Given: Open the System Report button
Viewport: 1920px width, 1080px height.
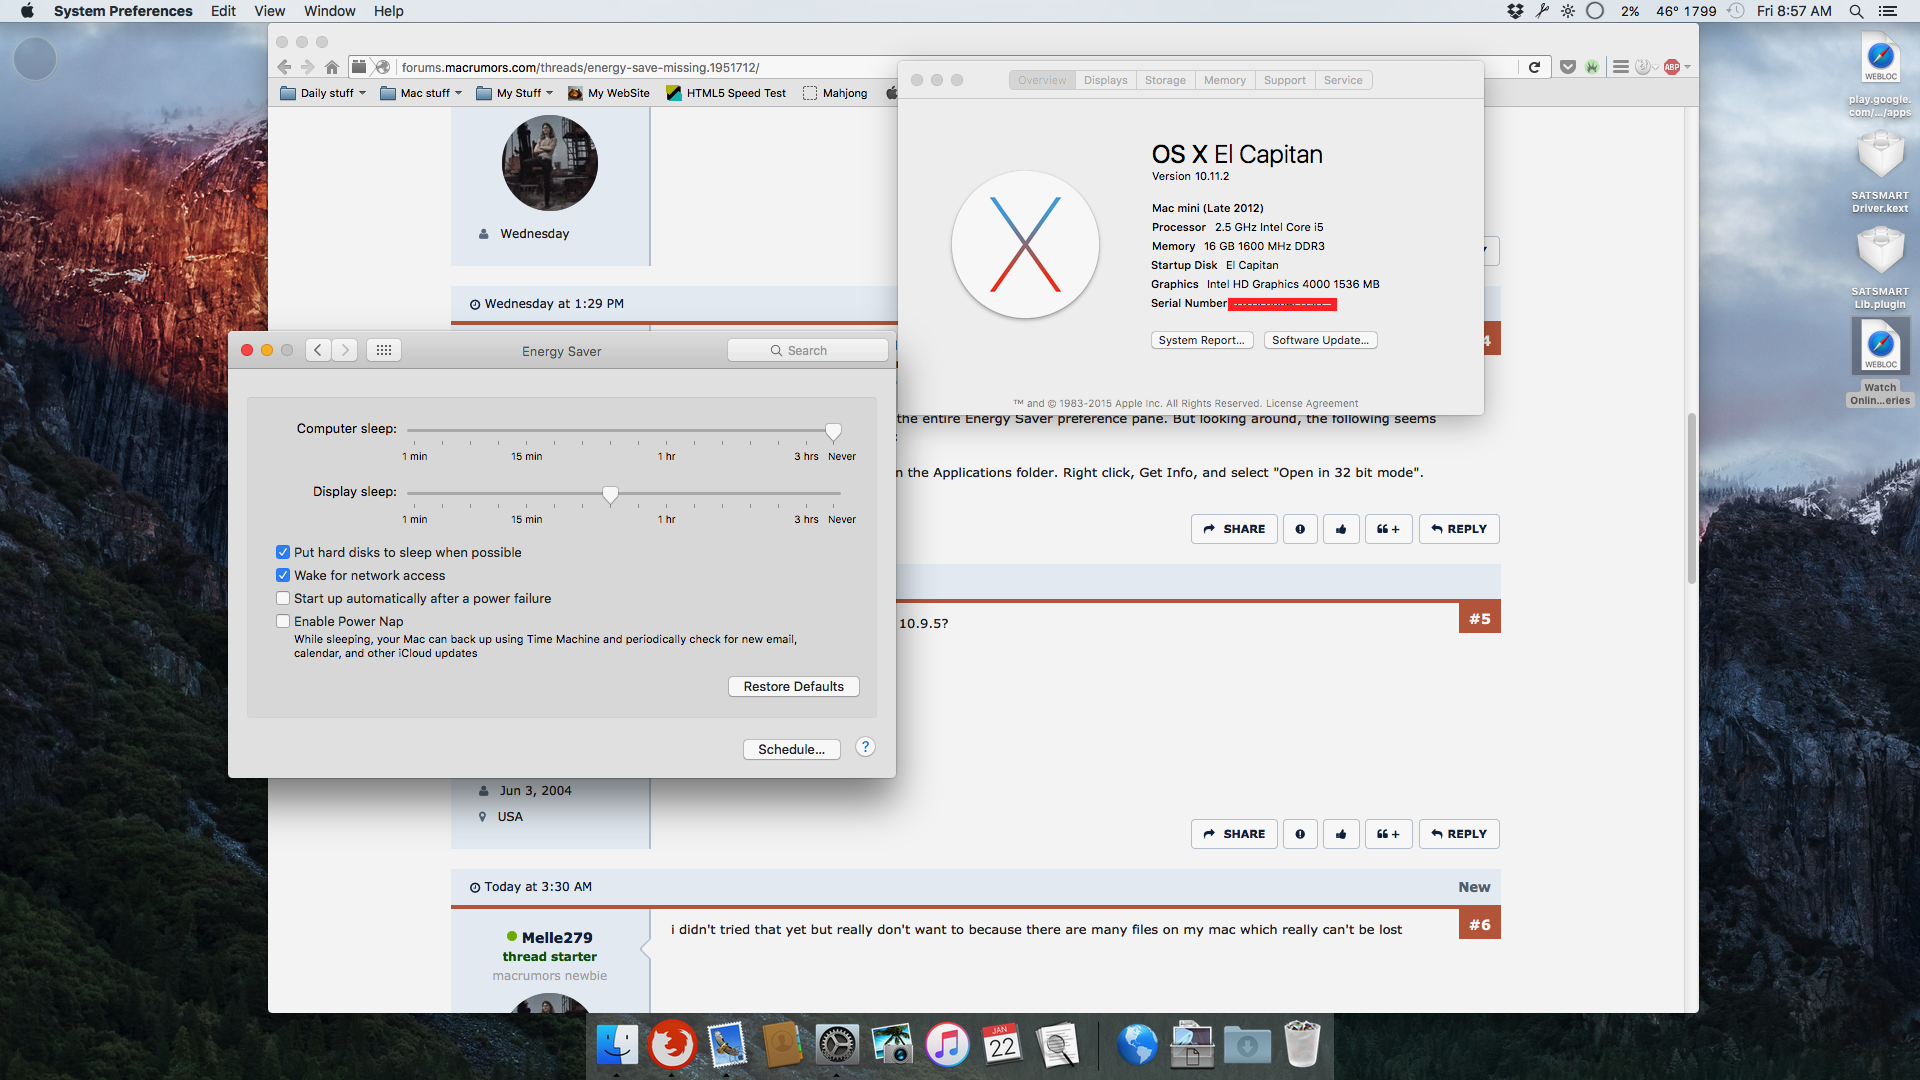Looking at the screenshot, I should (1201, 340).
